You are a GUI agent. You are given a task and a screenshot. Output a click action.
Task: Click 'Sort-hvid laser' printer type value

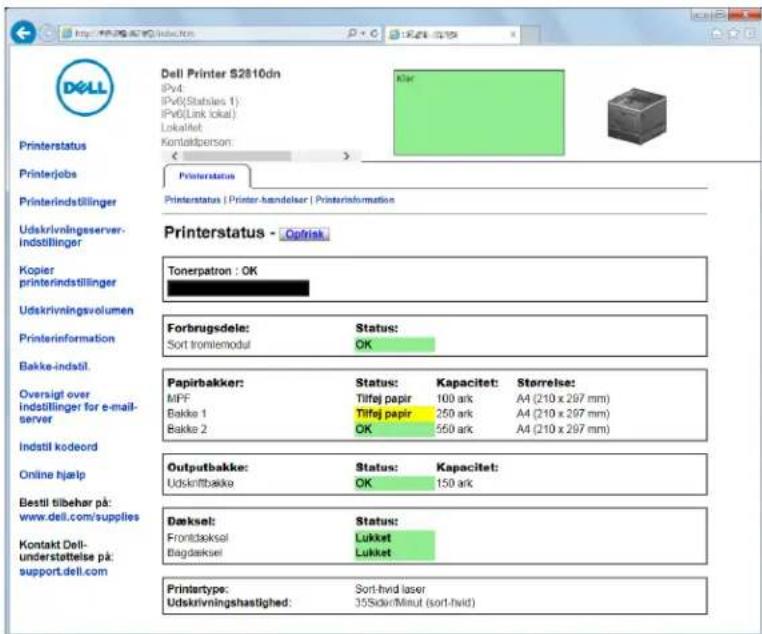(x=390, y=589)
